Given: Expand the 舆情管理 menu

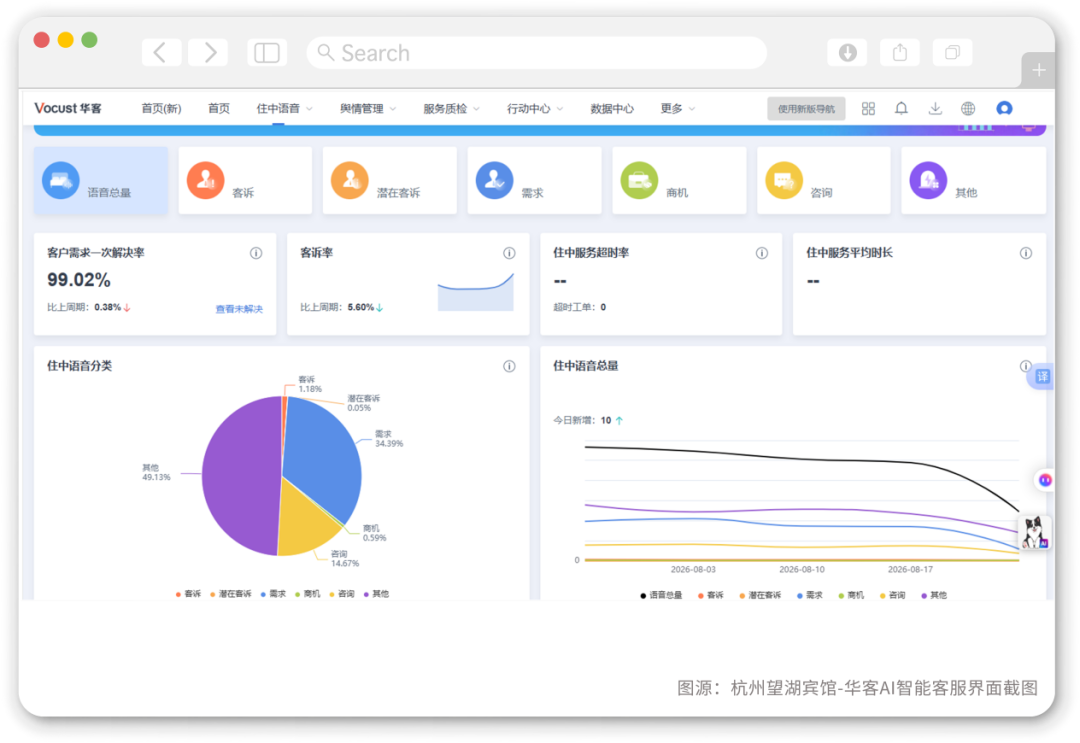Looking at the screenshot, I should click(x=367, y=108).
